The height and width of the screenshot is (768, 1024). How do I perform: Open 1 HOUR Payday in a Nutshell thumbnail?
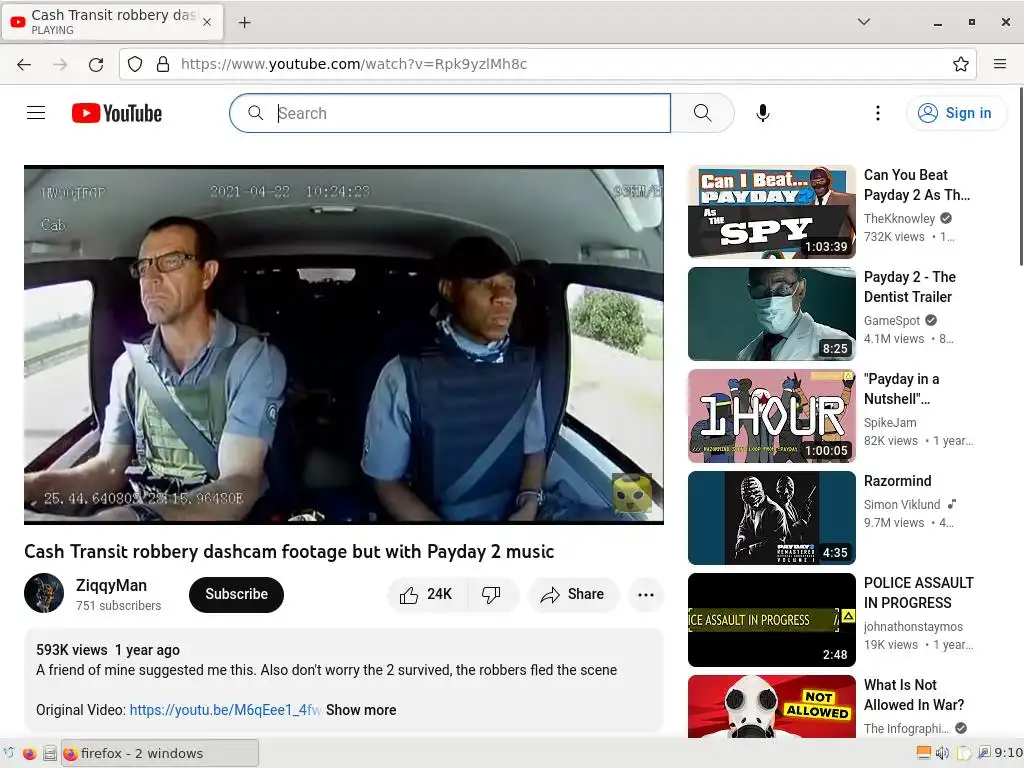(x=771, y=415)
